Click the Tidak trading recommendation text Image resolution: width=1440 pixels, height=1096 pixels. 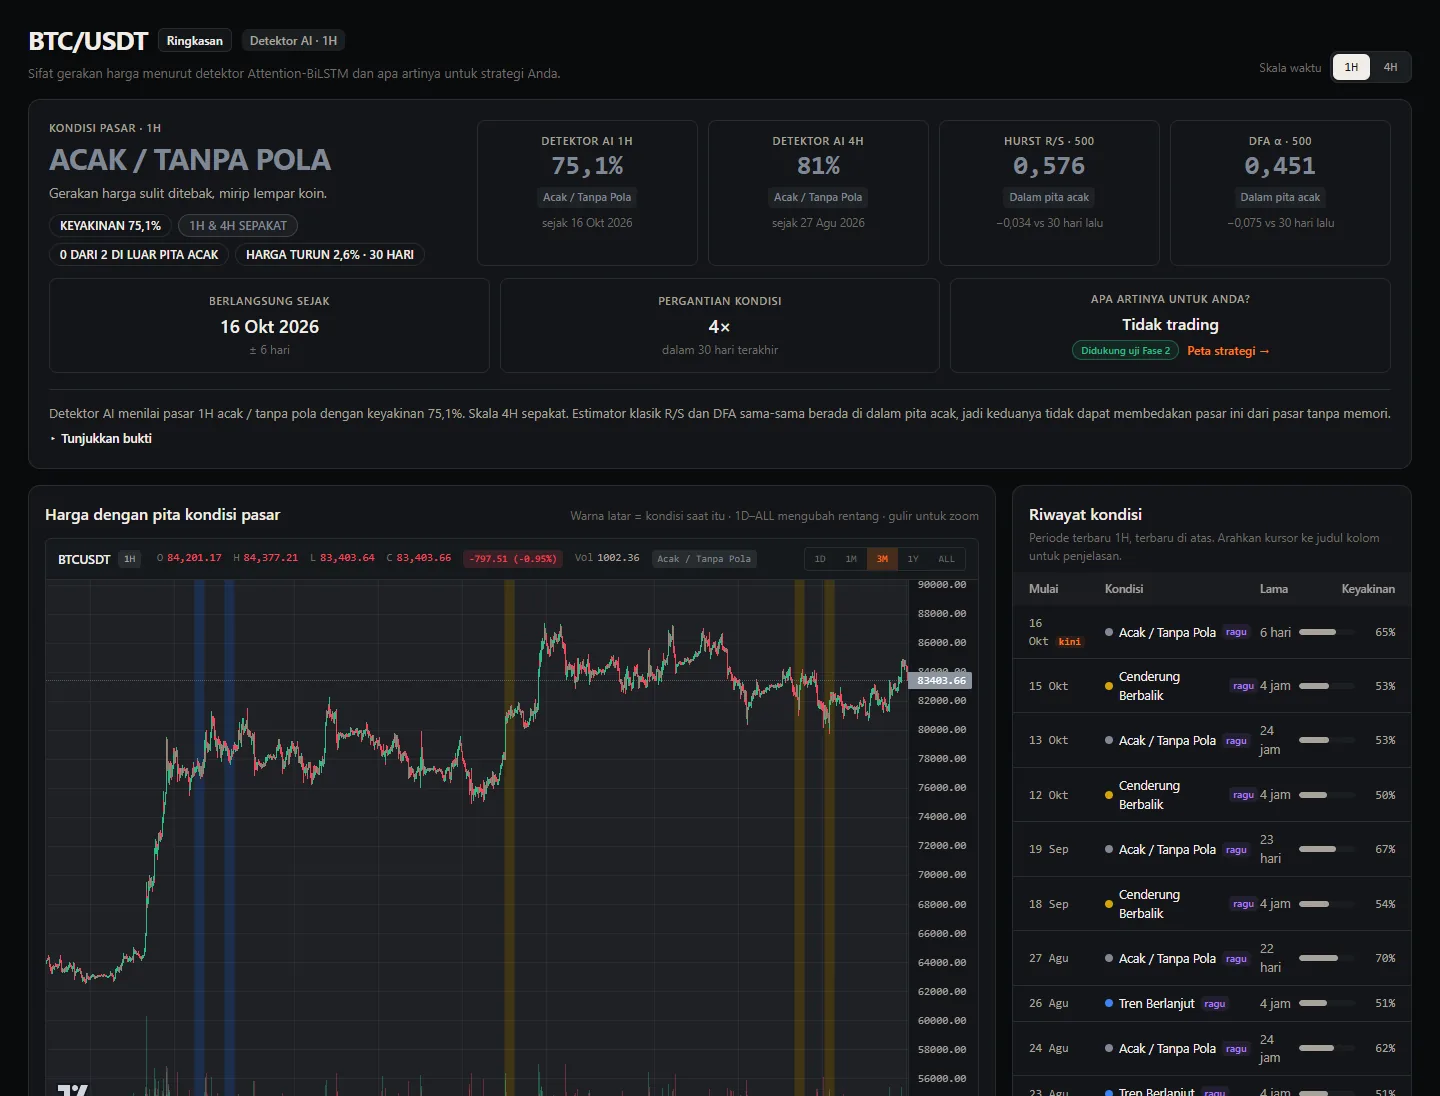point(1170,325)
